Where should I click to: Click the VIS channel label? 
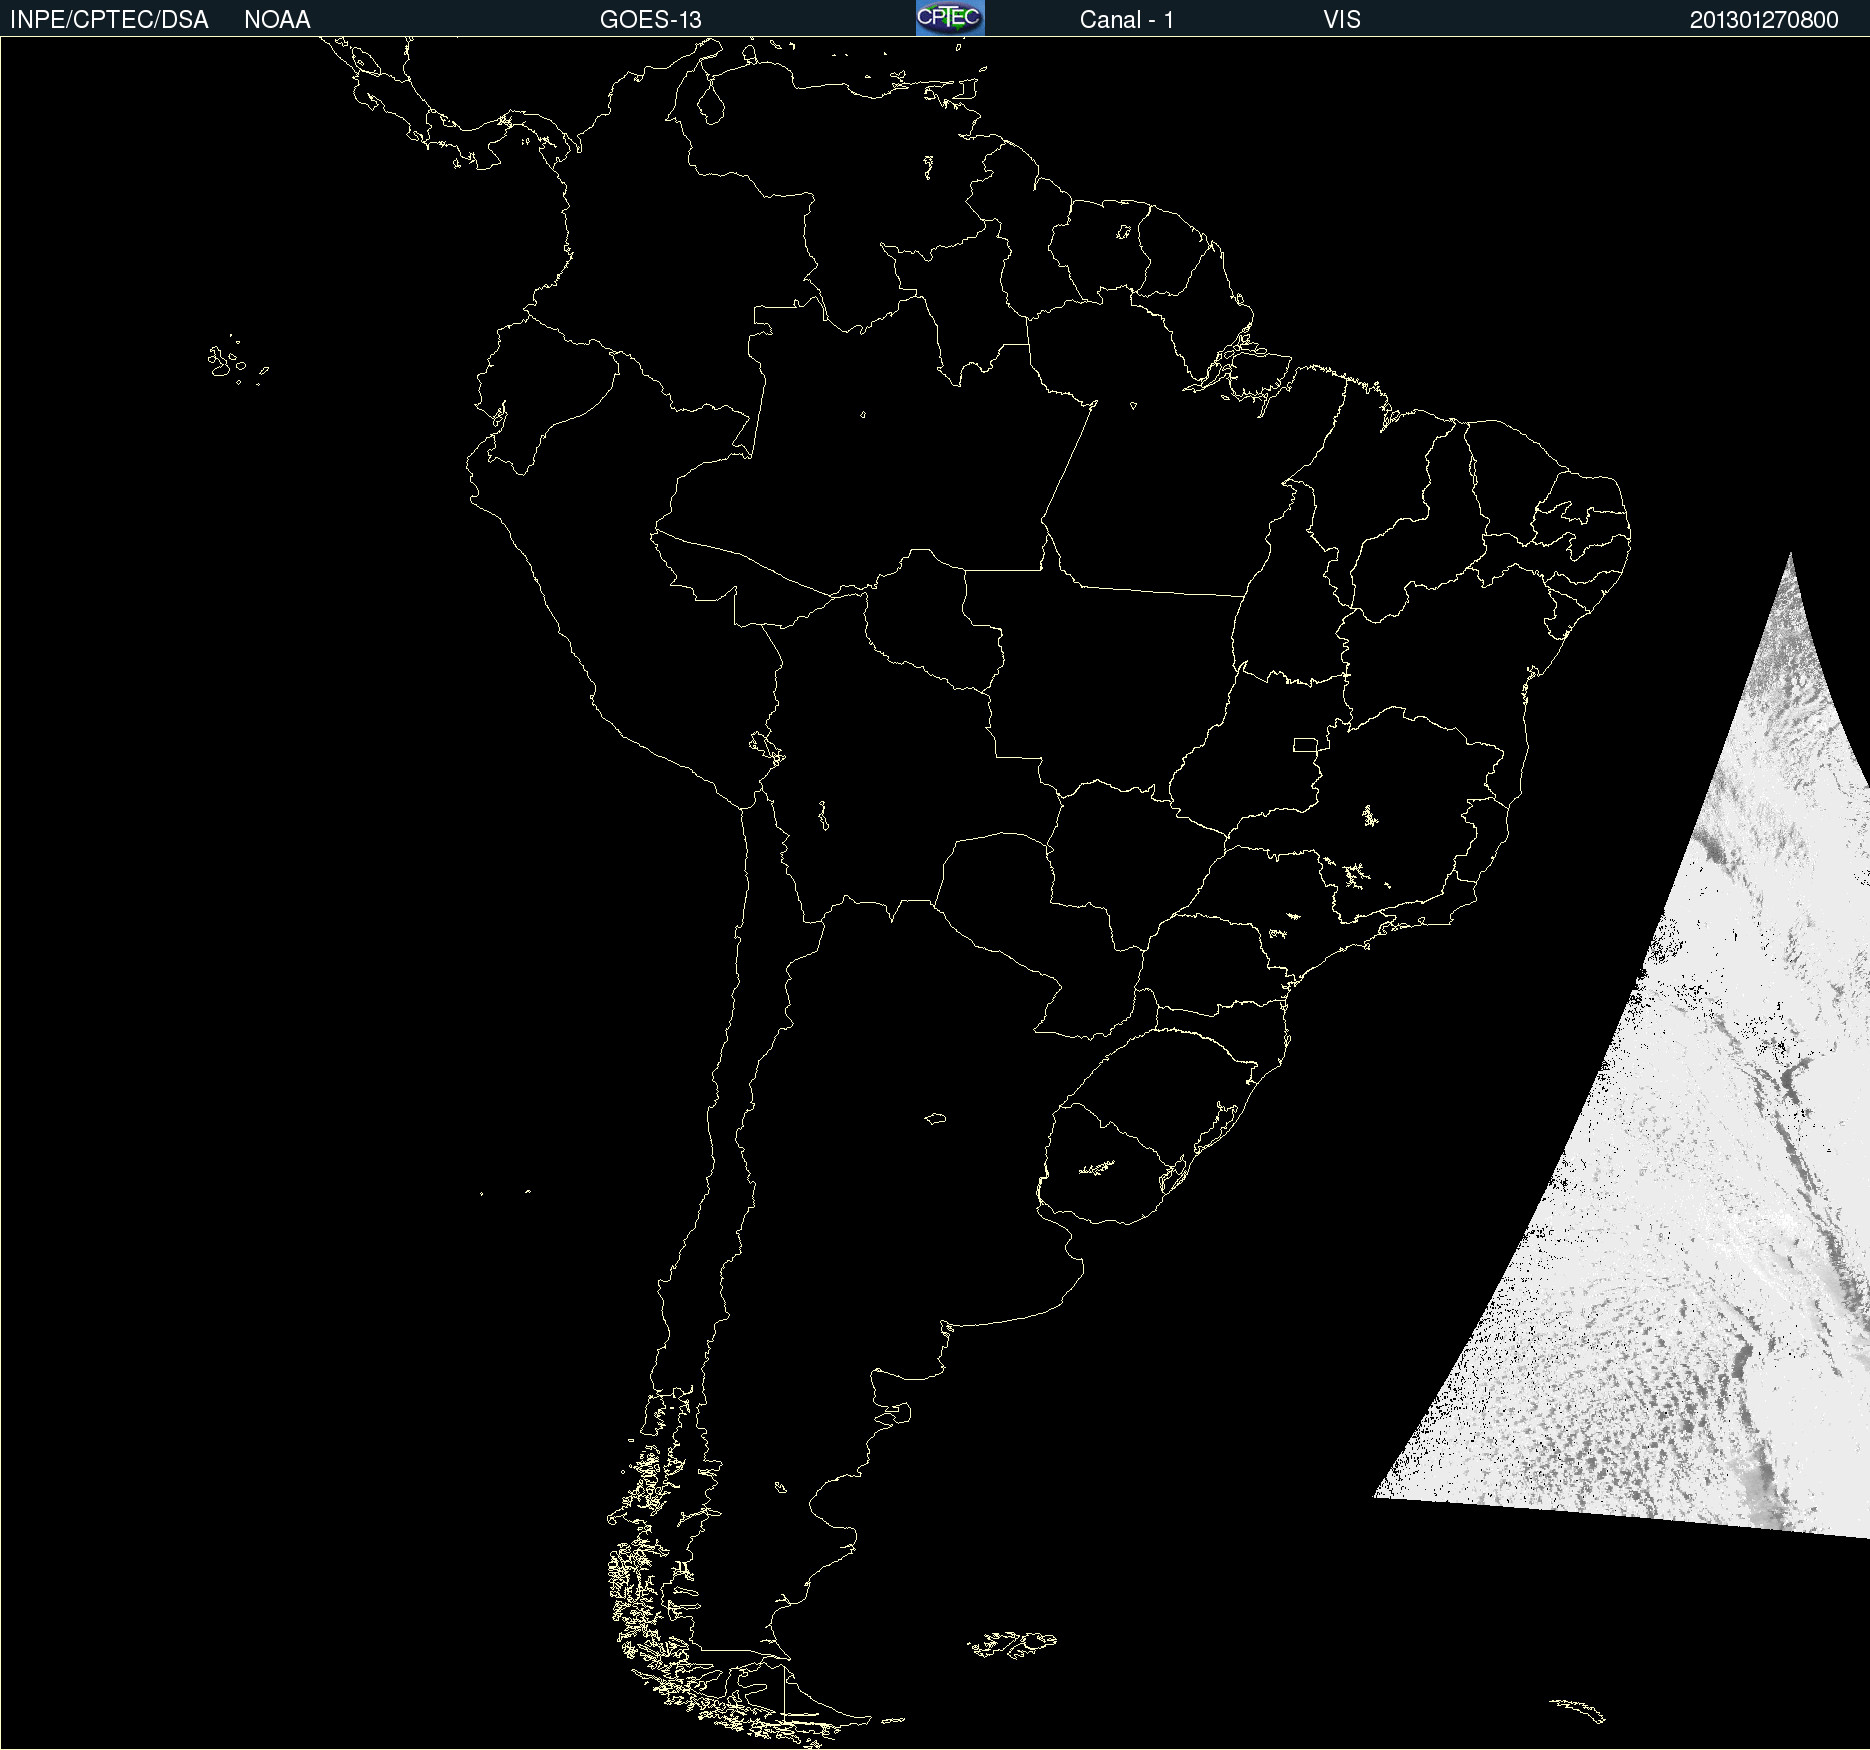coord(1342,20)
